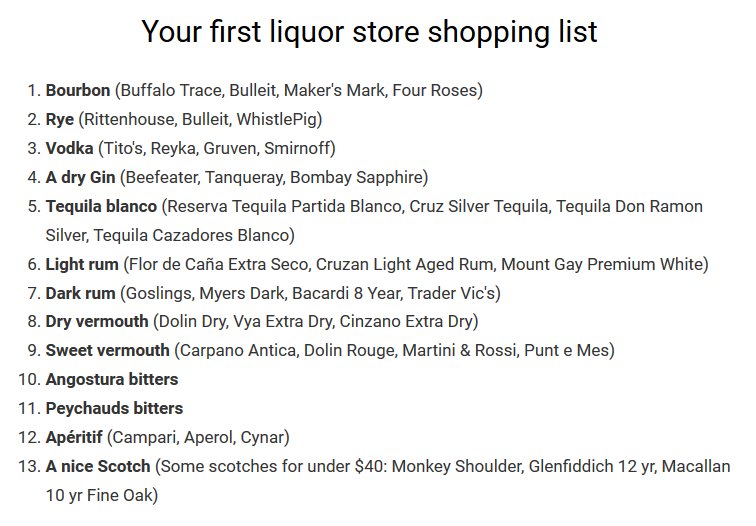Click the Dark rum list item

[x=81, y=293]
